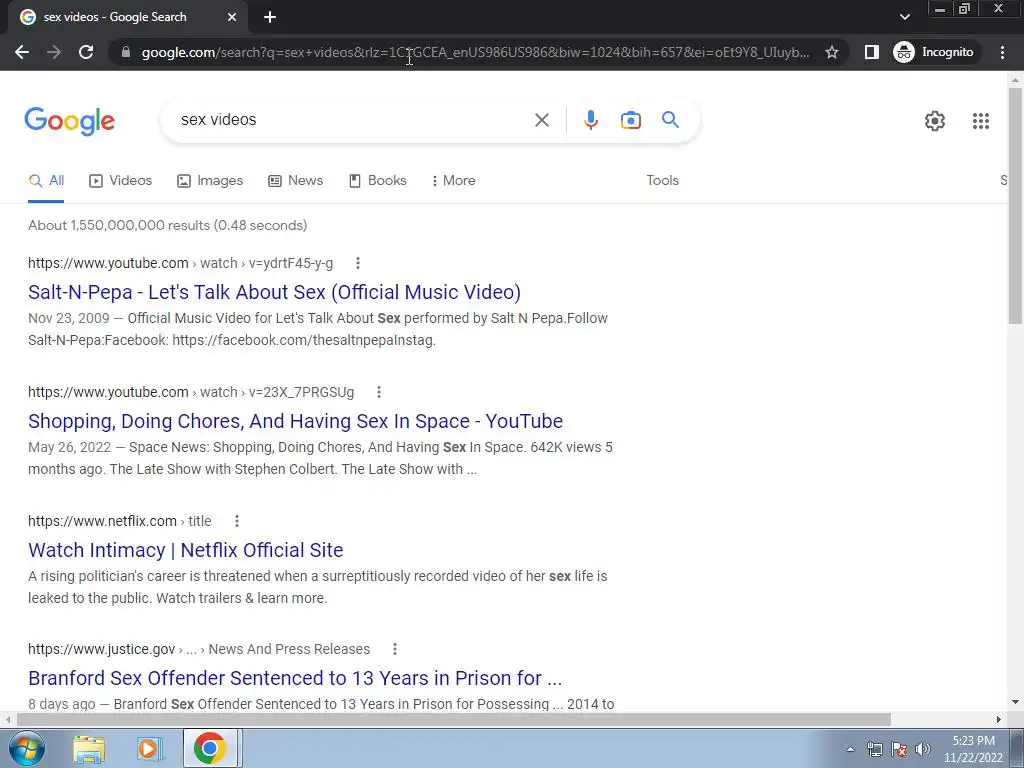Go back to the previous page
The image size is (1024, 768).
(22, 52)
